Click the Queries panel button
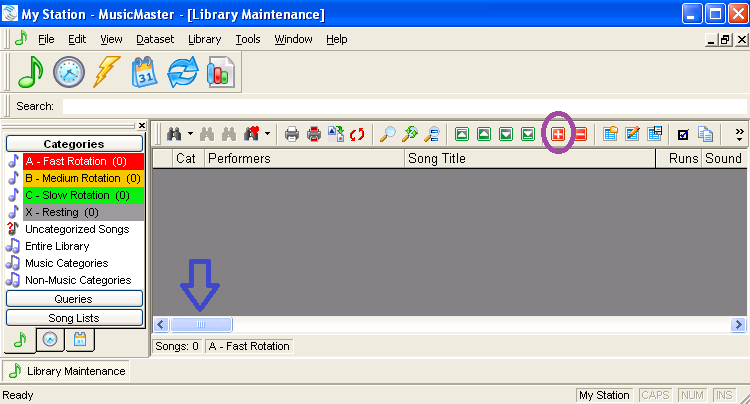The width and height of the screenshot is (750, 404). [74, 299]
